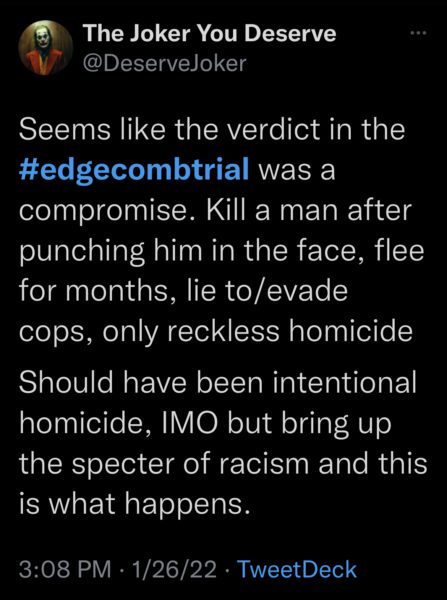The width and height of the screenshot is (447, 600).
Task: Click the TweetDeck source link
Action: 297,569
